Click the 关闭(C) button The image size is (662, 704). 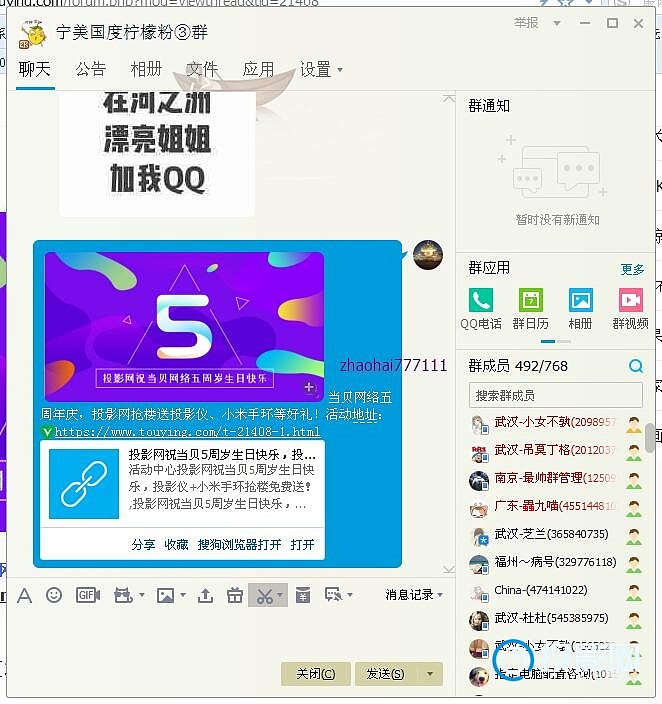click(316, 674)
